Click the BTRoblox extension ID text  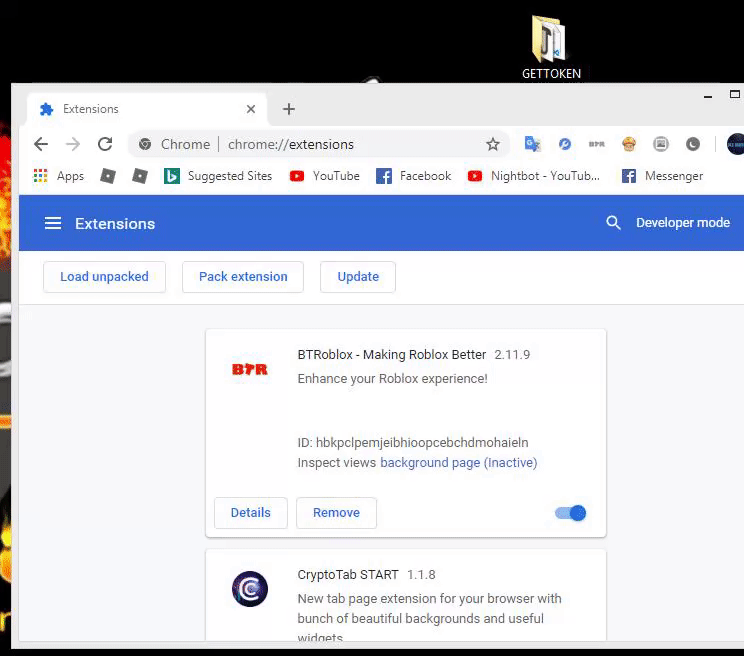413,443
